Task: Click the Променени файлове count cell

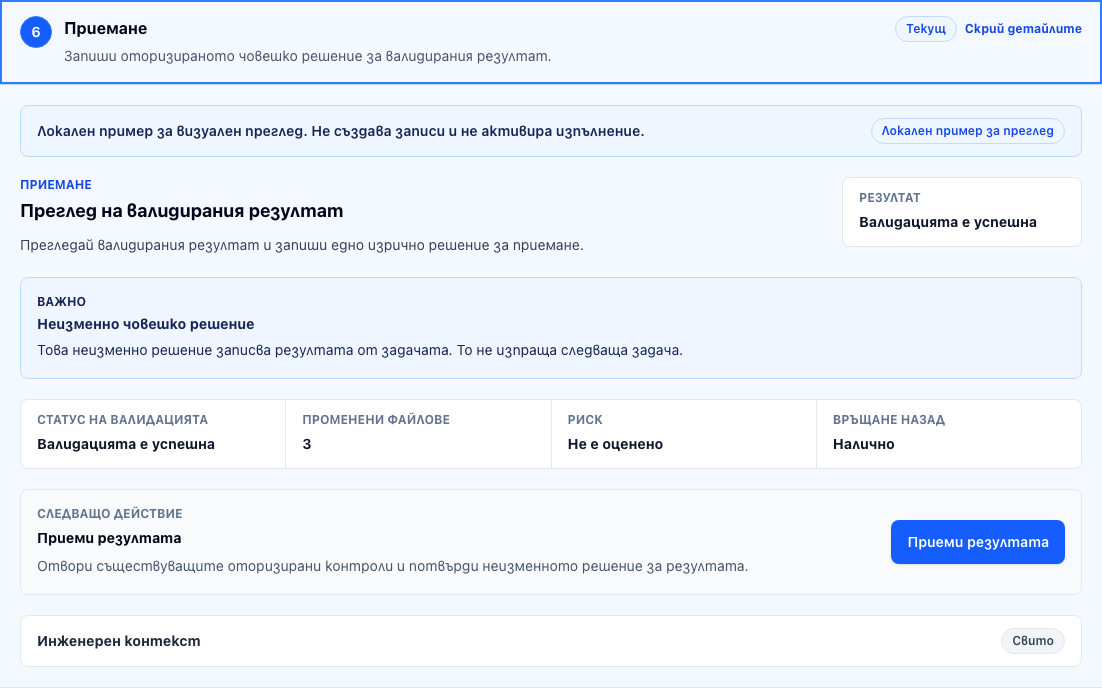Action: (x=418, y=434)
